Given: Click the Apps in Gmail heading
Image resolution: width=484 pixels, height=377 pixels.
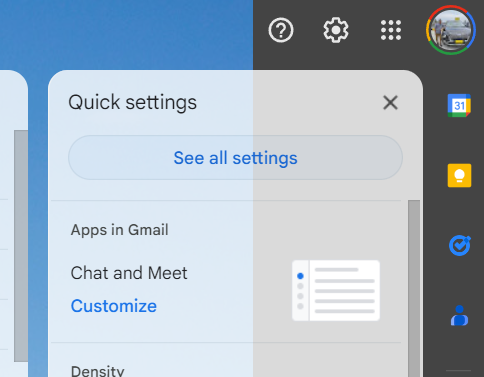Looking at the screenshot, I should tap(119, 230).
